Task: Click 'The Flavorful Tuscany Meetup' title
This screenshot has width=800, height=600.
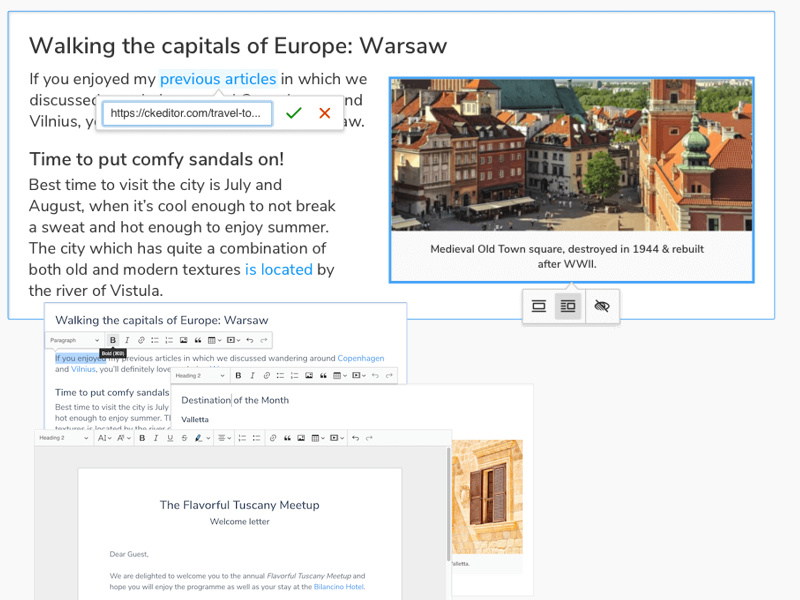Action: (x=240, y=505)
